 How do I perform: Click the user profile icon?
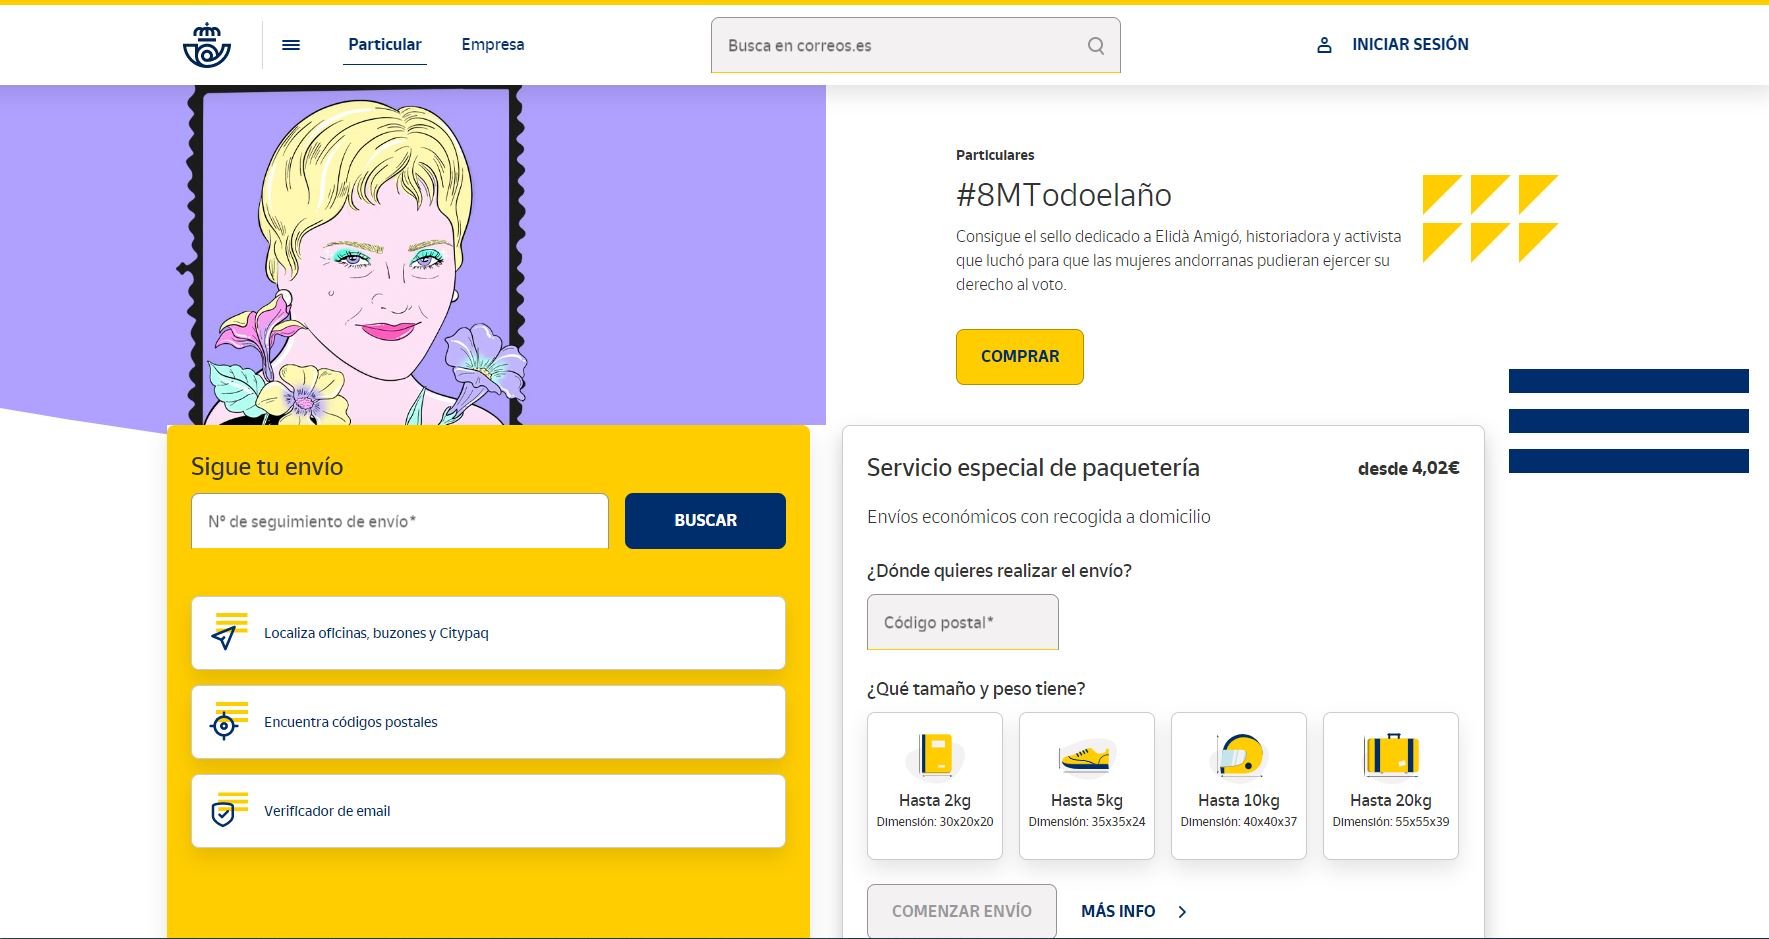1324,45
